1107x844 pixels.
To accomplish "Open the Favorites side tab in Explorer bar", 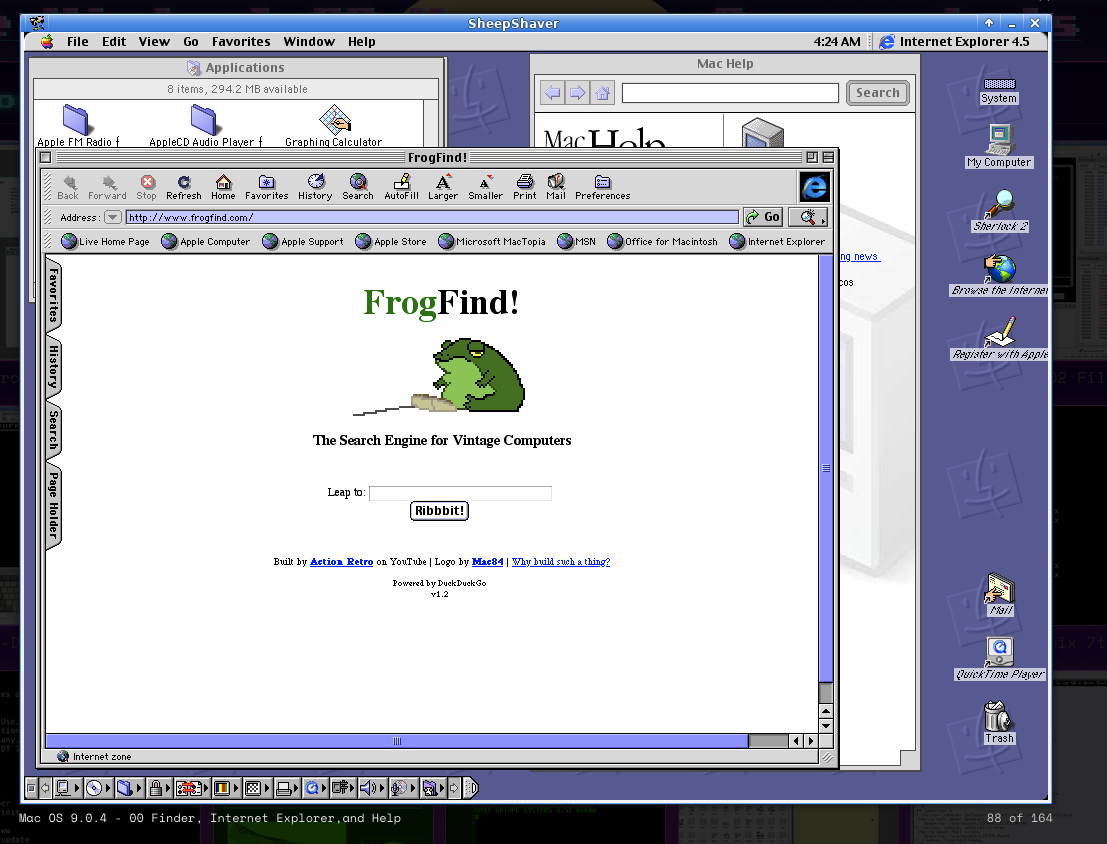I will click(54, 295).
